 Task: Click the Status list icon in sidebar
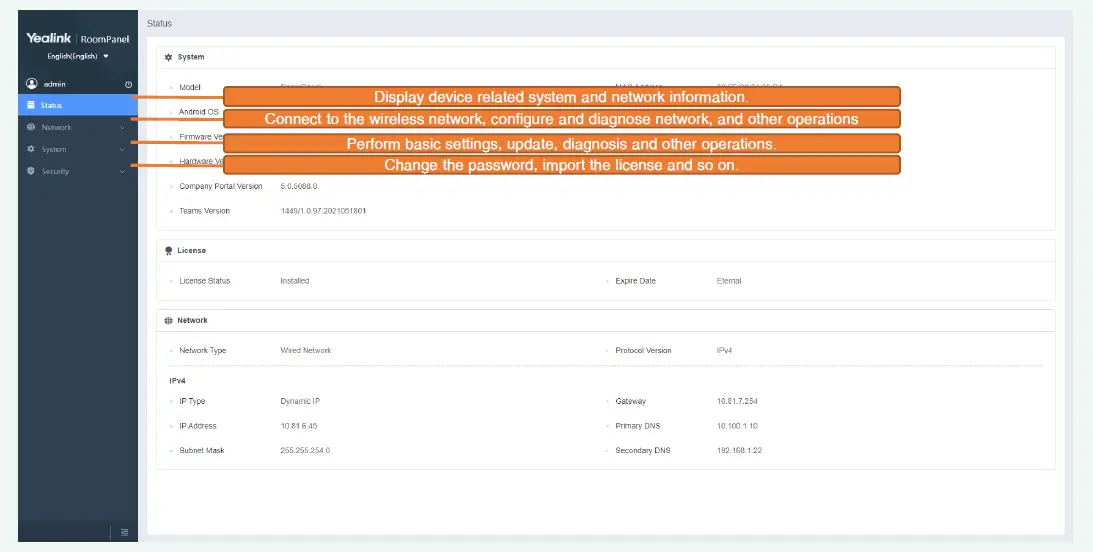31,105
